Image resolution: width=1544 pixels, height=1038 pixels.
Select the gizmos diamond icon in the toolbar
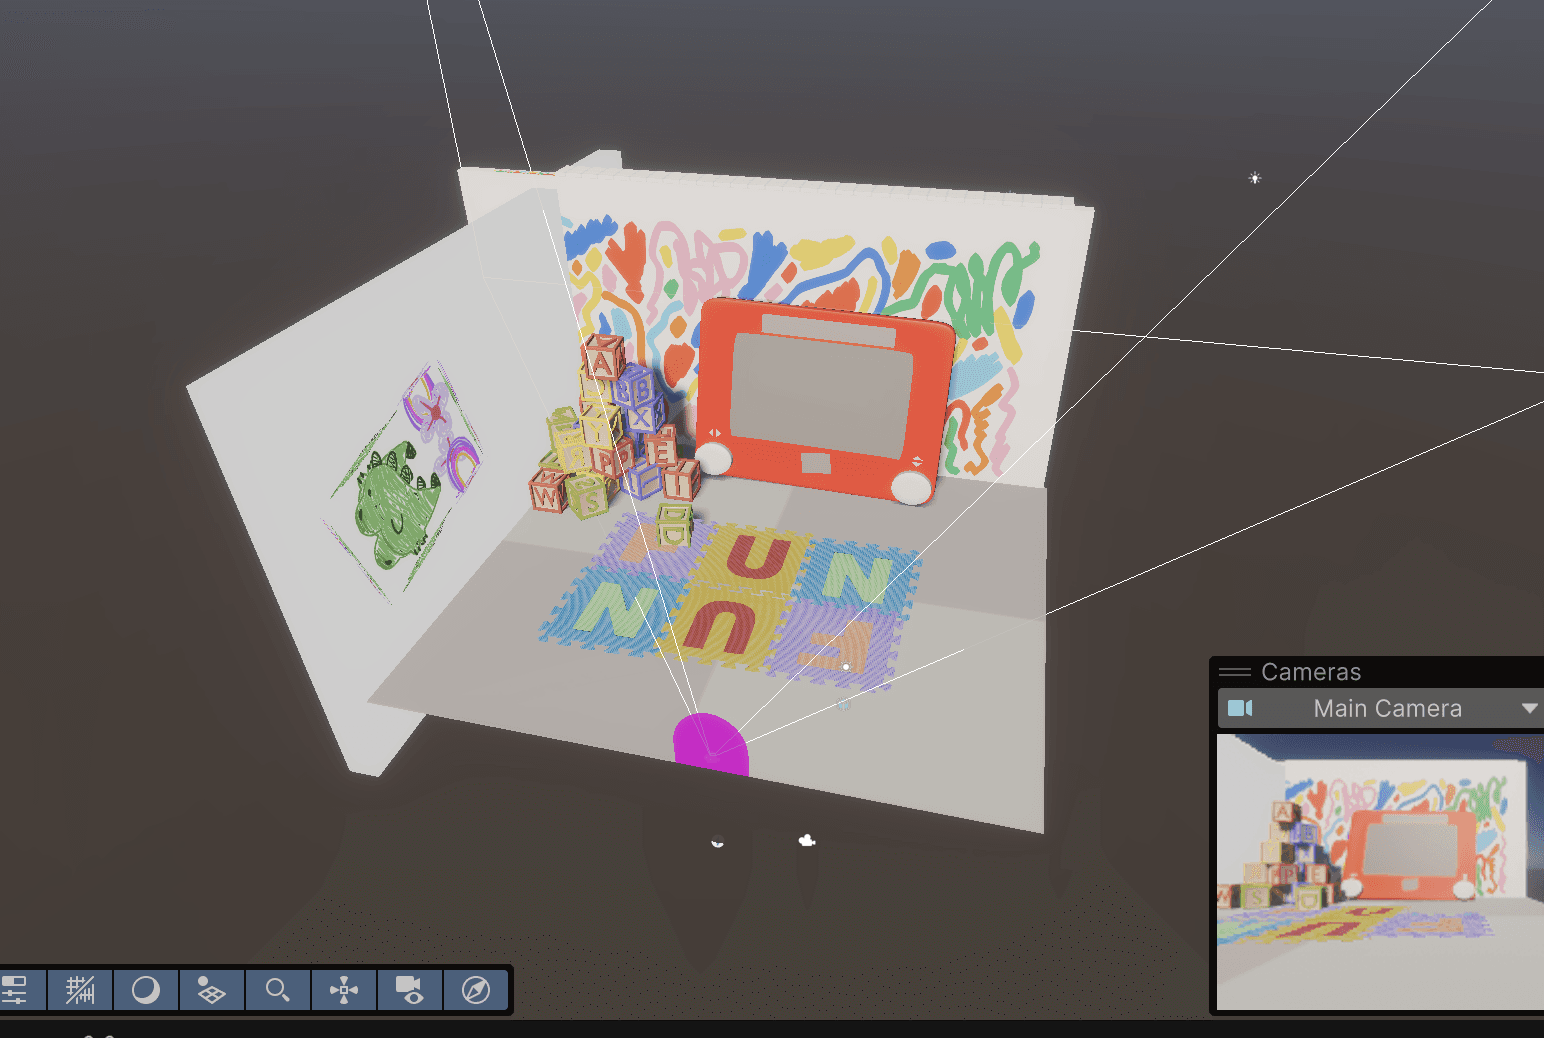[212, 990]
